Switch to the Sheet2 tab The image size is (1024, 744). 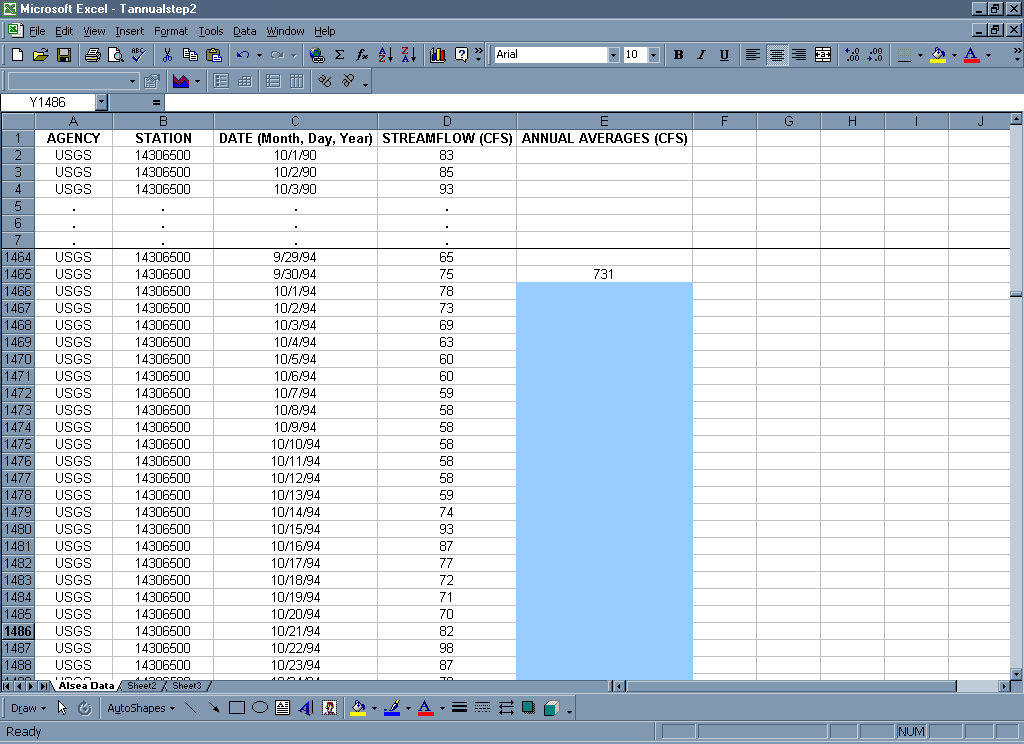pos(141,686)
